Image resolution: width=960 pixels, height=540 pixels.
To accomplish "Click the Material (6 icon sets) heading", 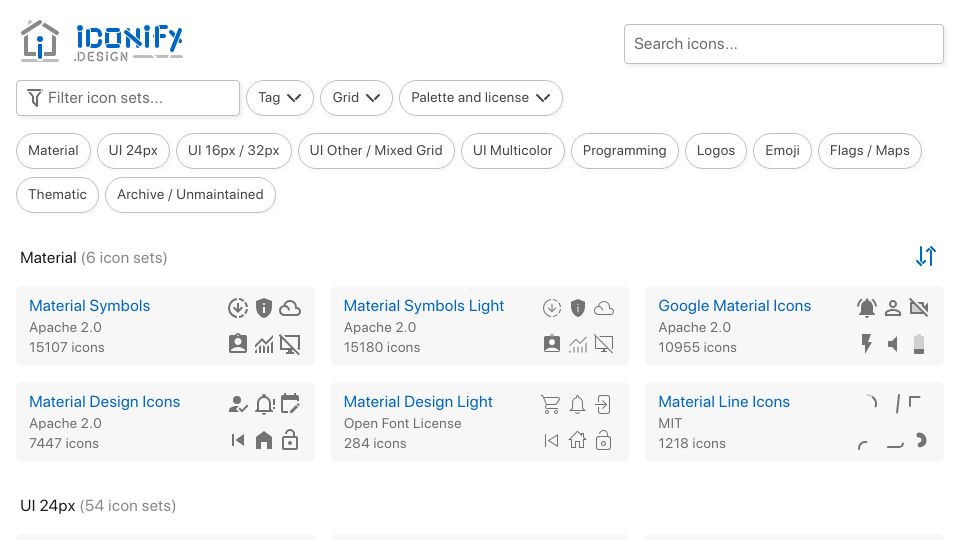I will click(x=94, y=258).
